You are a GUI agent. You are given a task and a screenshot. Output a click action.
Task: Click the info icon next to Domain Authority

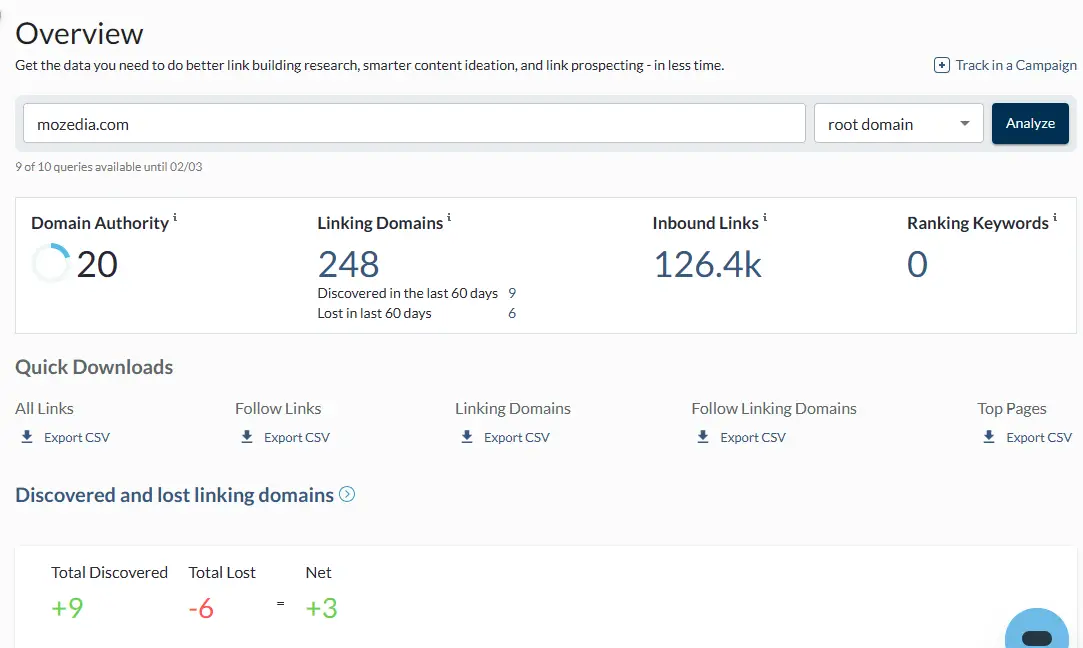(x=172, y=216)
